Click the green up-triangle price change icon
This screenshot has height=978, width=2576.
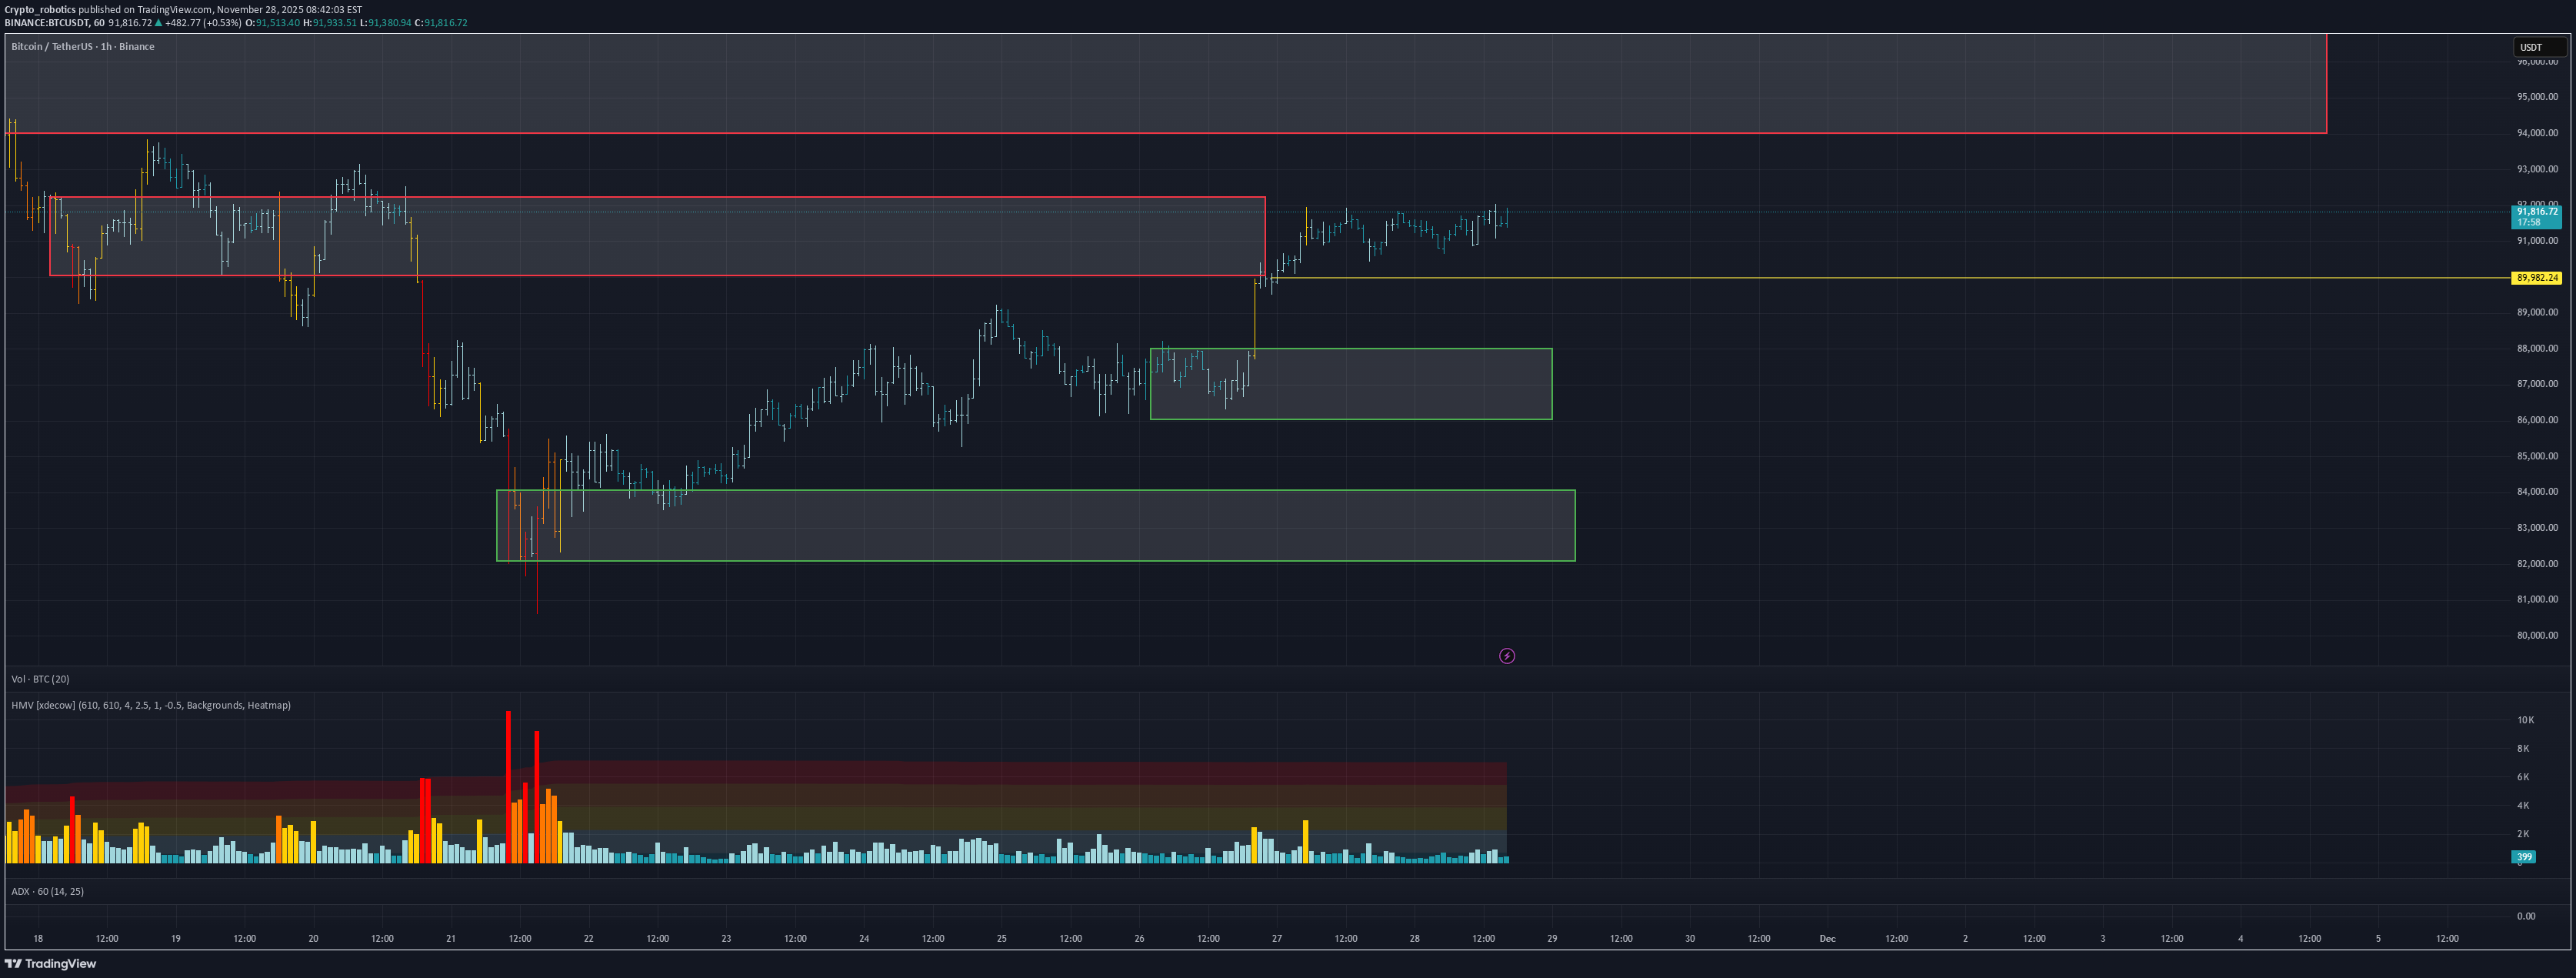159,23
